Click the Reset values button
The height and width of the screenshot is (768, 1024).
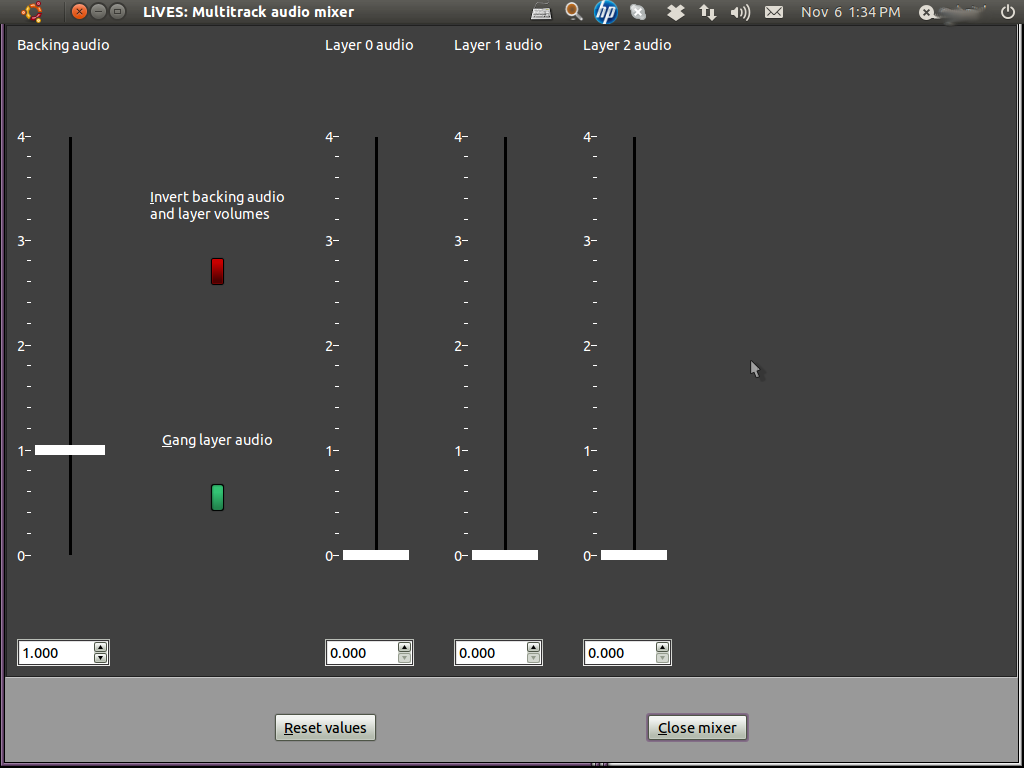325,728
